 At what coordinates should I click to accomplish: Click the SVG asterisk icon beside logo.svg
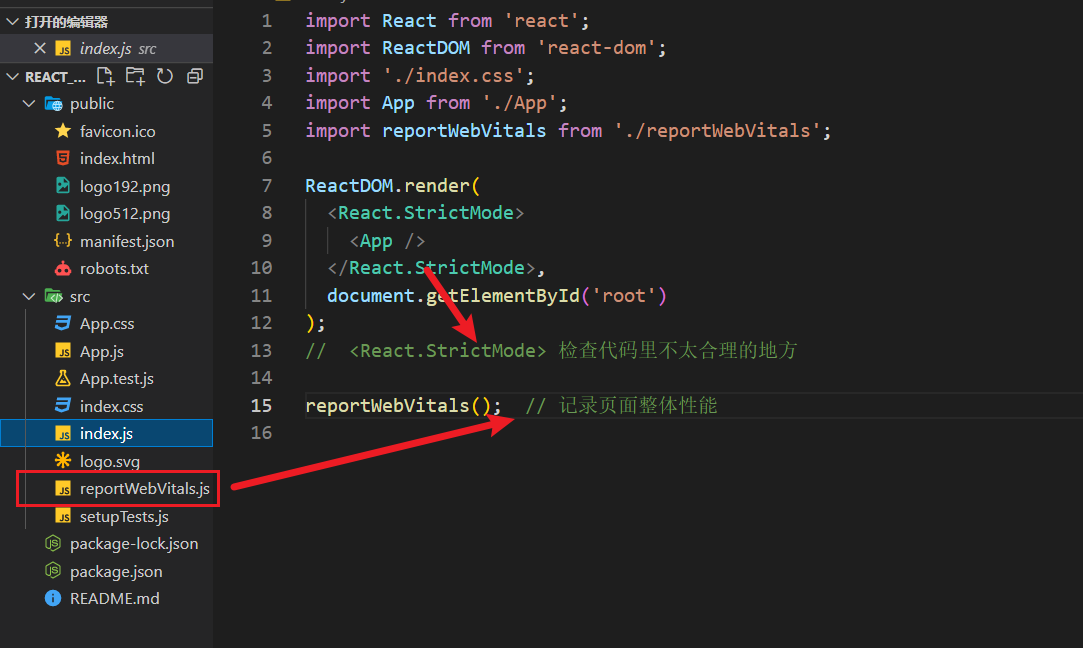click(x=63, y=460)
